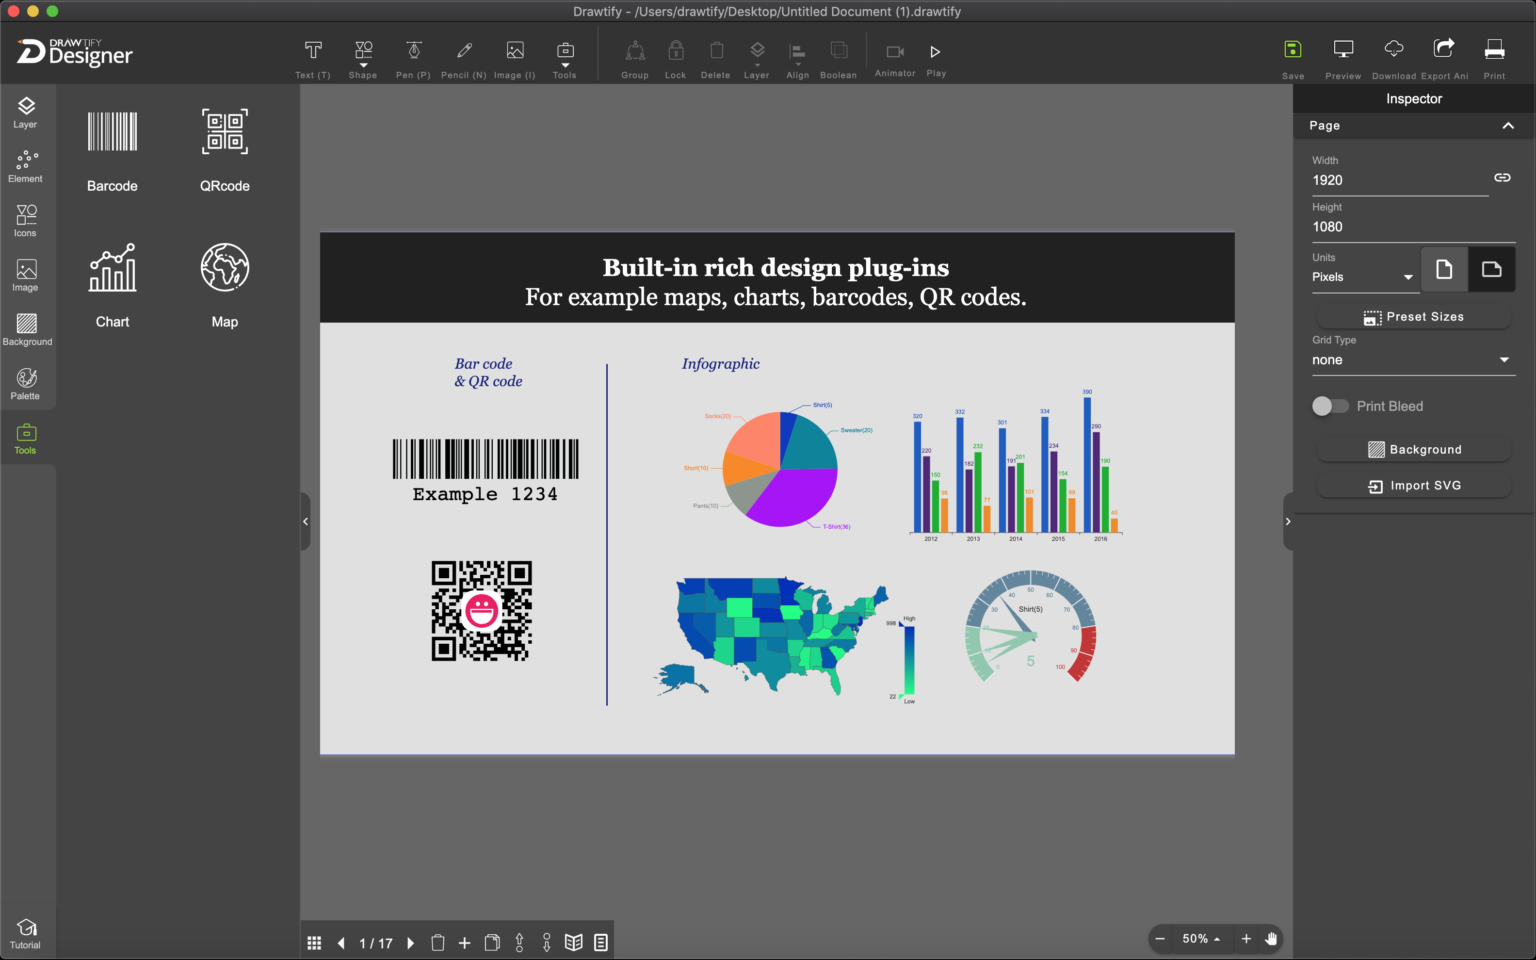Select the Image insertion tool
This screenshot has width=1536, height=960.
click(514, 55)
